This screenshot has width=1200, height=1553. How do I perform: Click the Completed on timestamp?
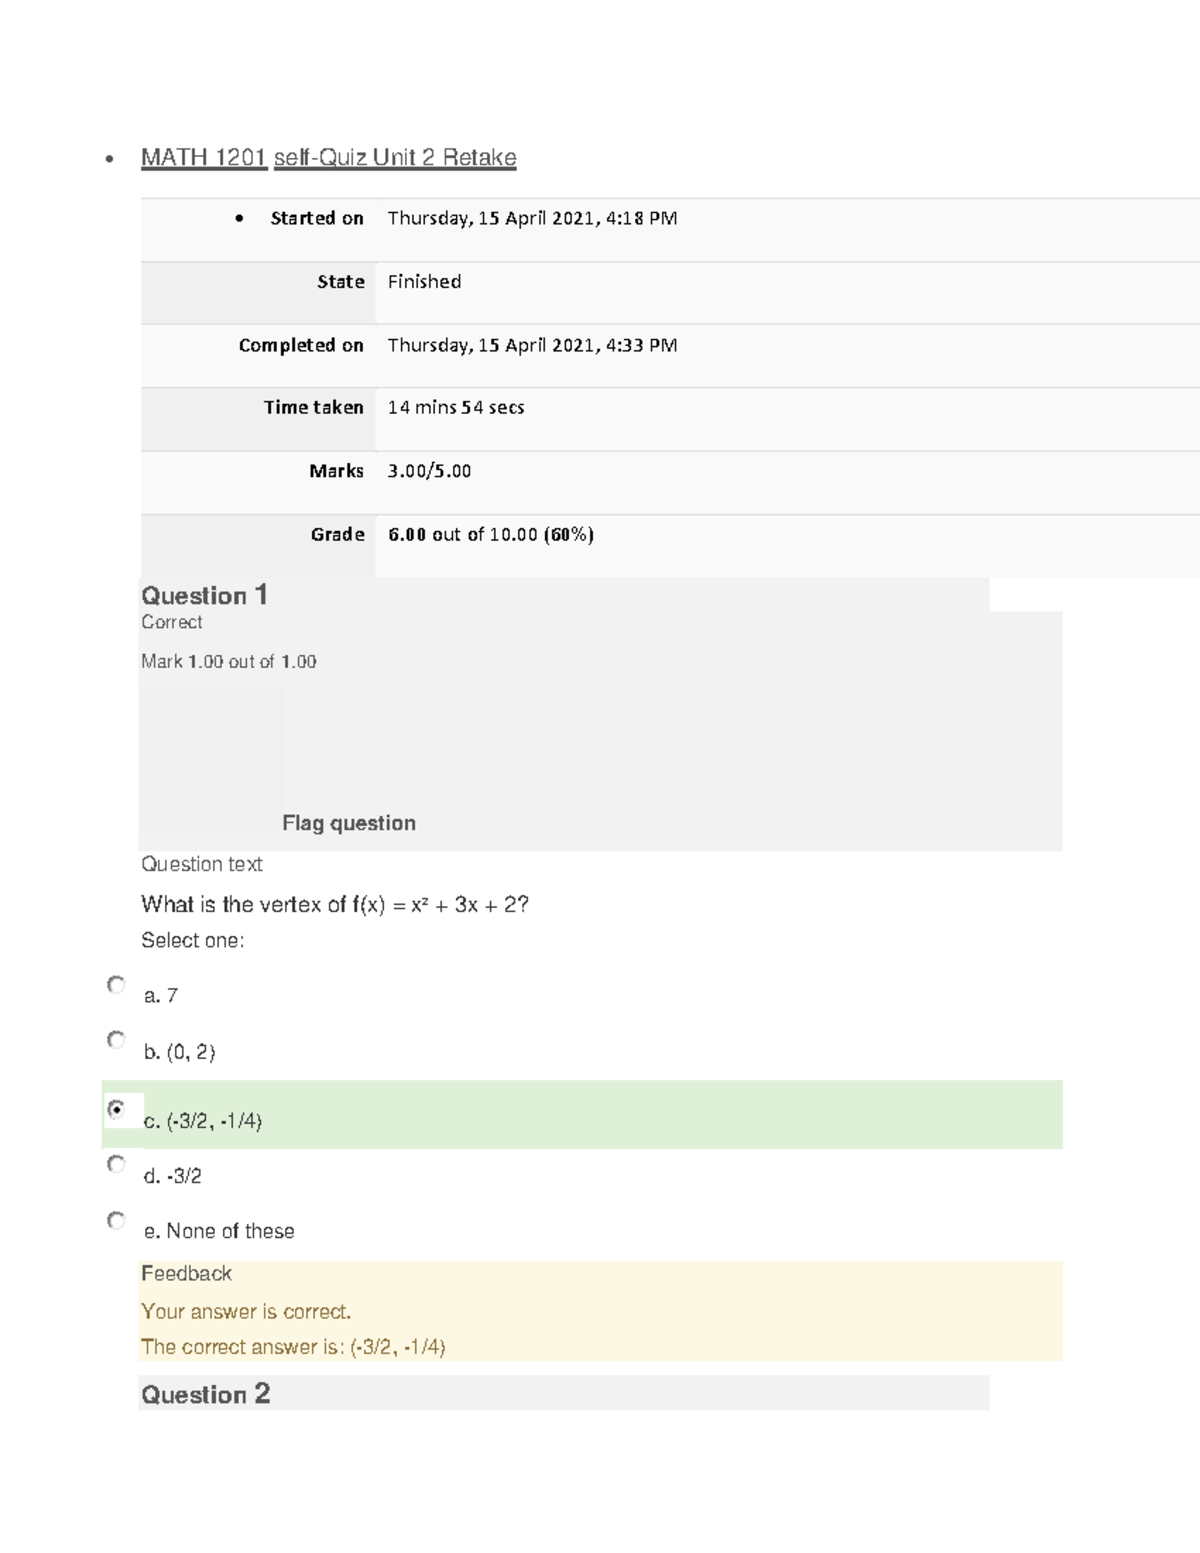(x=532, y=345)
